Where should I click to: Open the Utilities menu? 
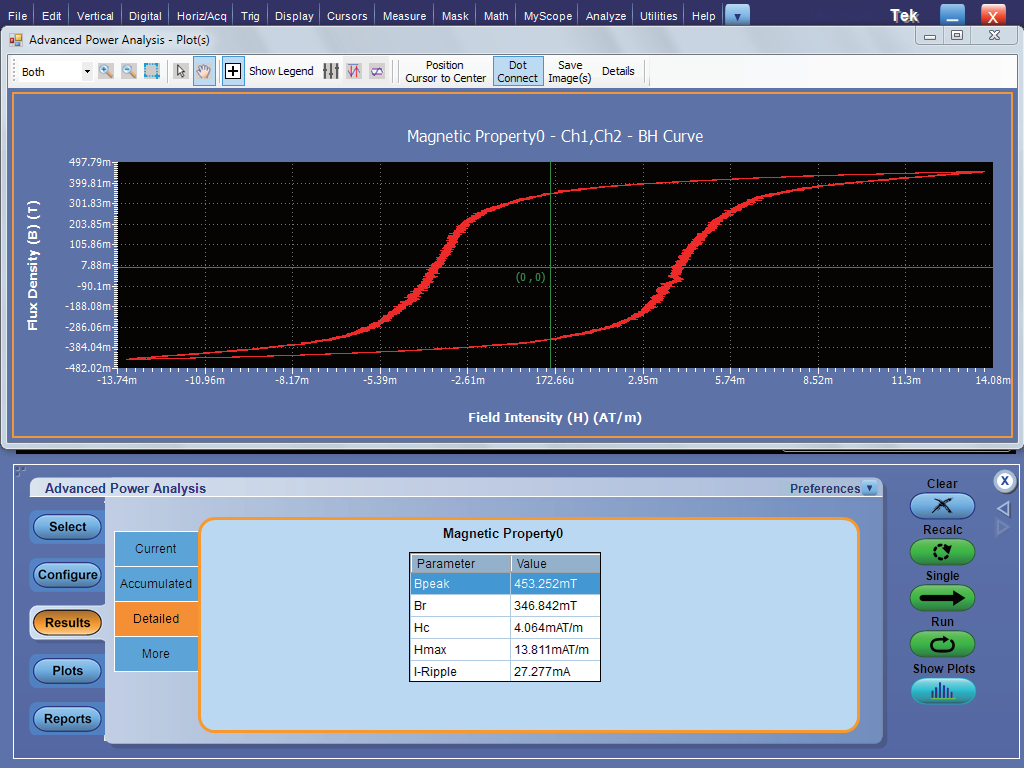(x=658, y=16)
